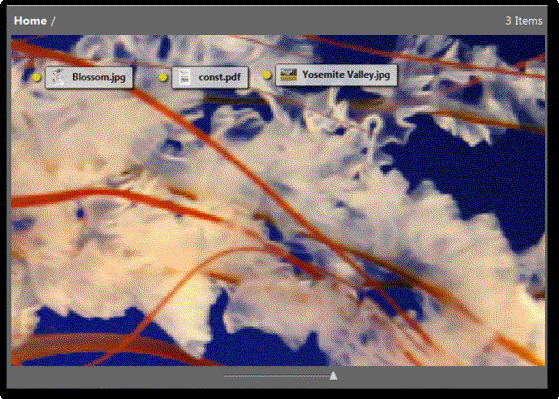Image resolution: width=559 pixels, height=399 pixels.
Task: Click the 3 Items counter
Action: pos(524,21)
